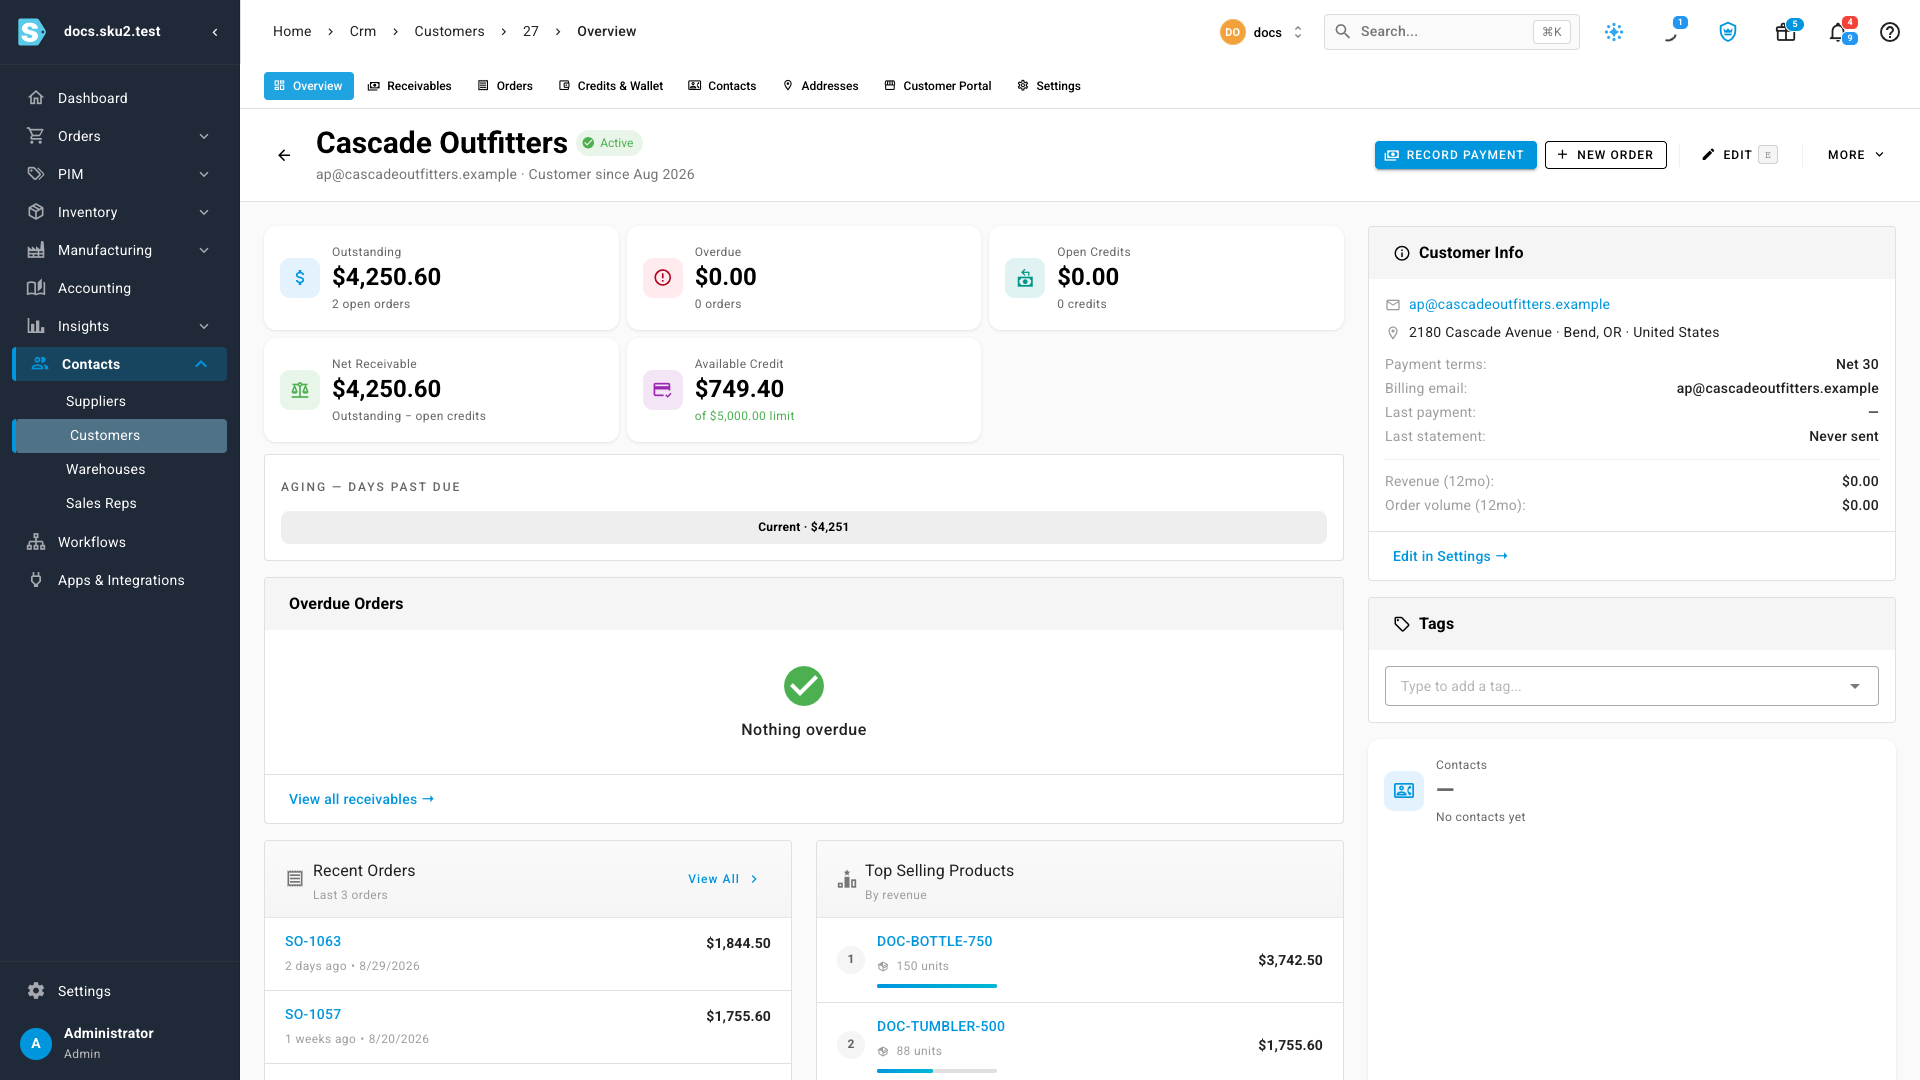
Task: Open Apps & Integrations
Action: pyautogui.click(x=120, y=580)
